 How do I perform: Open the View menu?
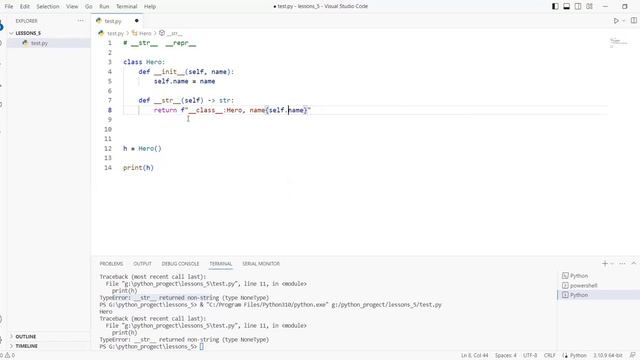click(72, 6)
